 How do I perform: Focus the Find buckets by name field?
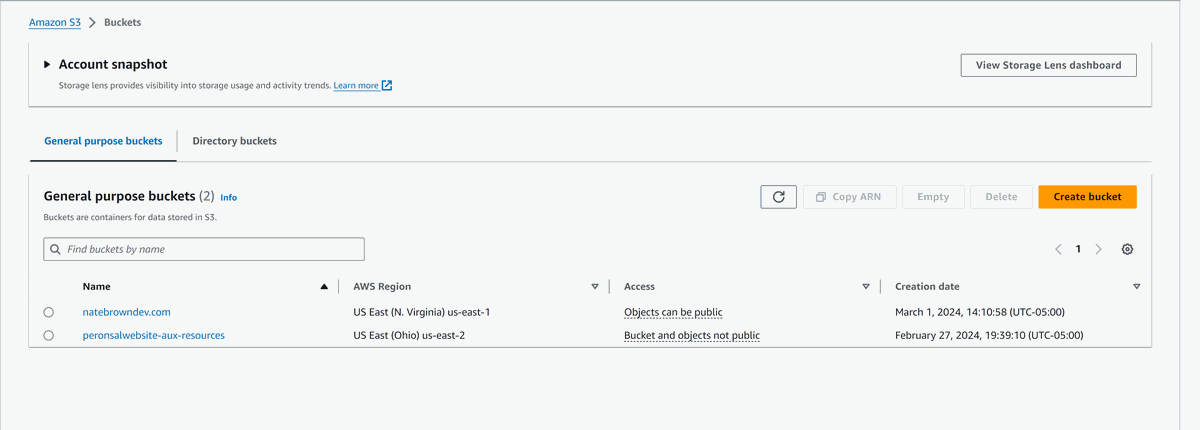(x=204, y=249)
